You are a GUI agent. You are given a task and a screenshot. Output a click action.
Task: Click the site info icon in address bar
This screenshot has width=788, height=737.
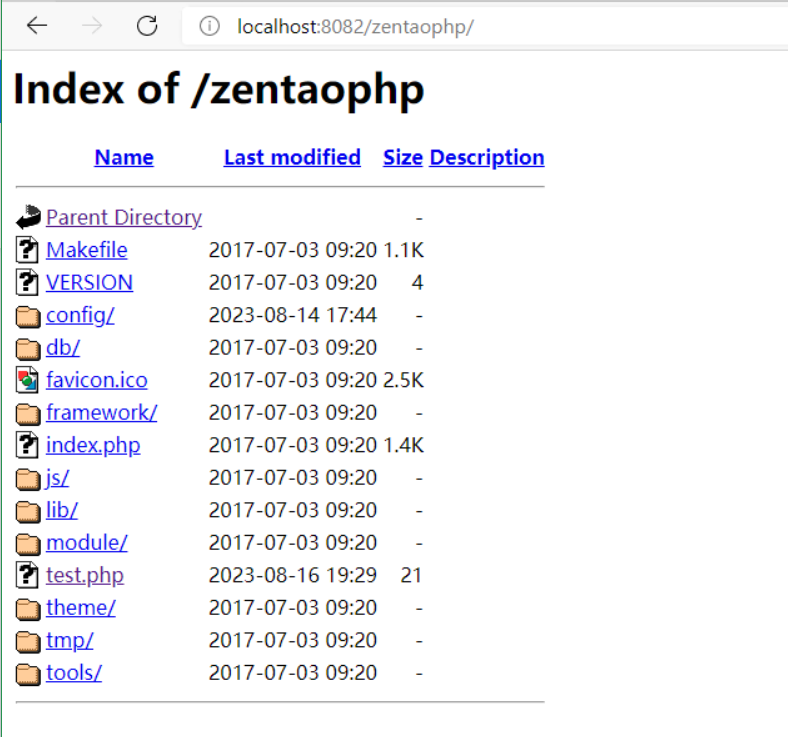[209, 26]
